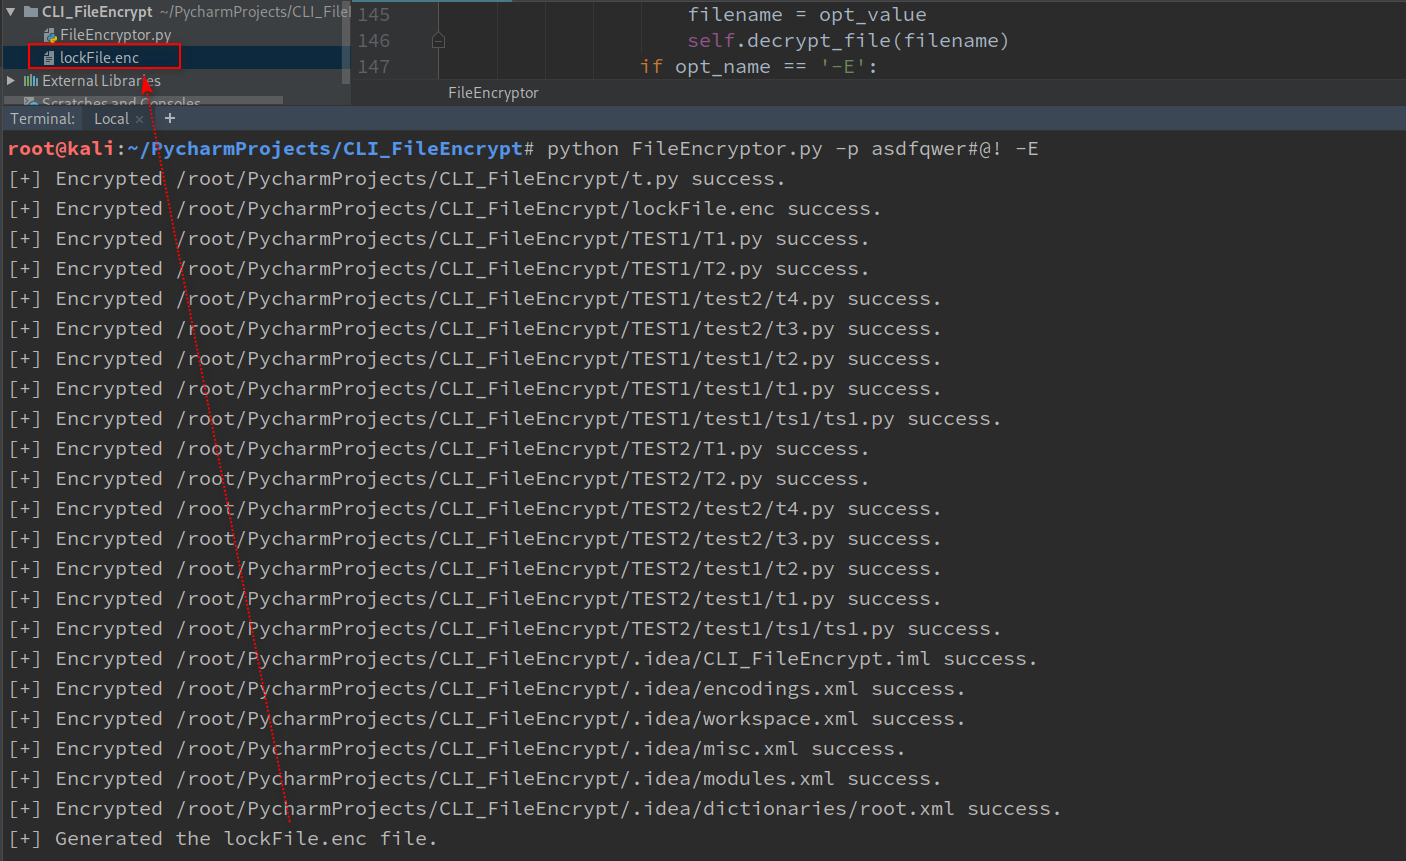Screen dimensions: 1406x861
Task: Collapse the CLI_FileEncrypt project folder arrow
Action: (10, 12)
